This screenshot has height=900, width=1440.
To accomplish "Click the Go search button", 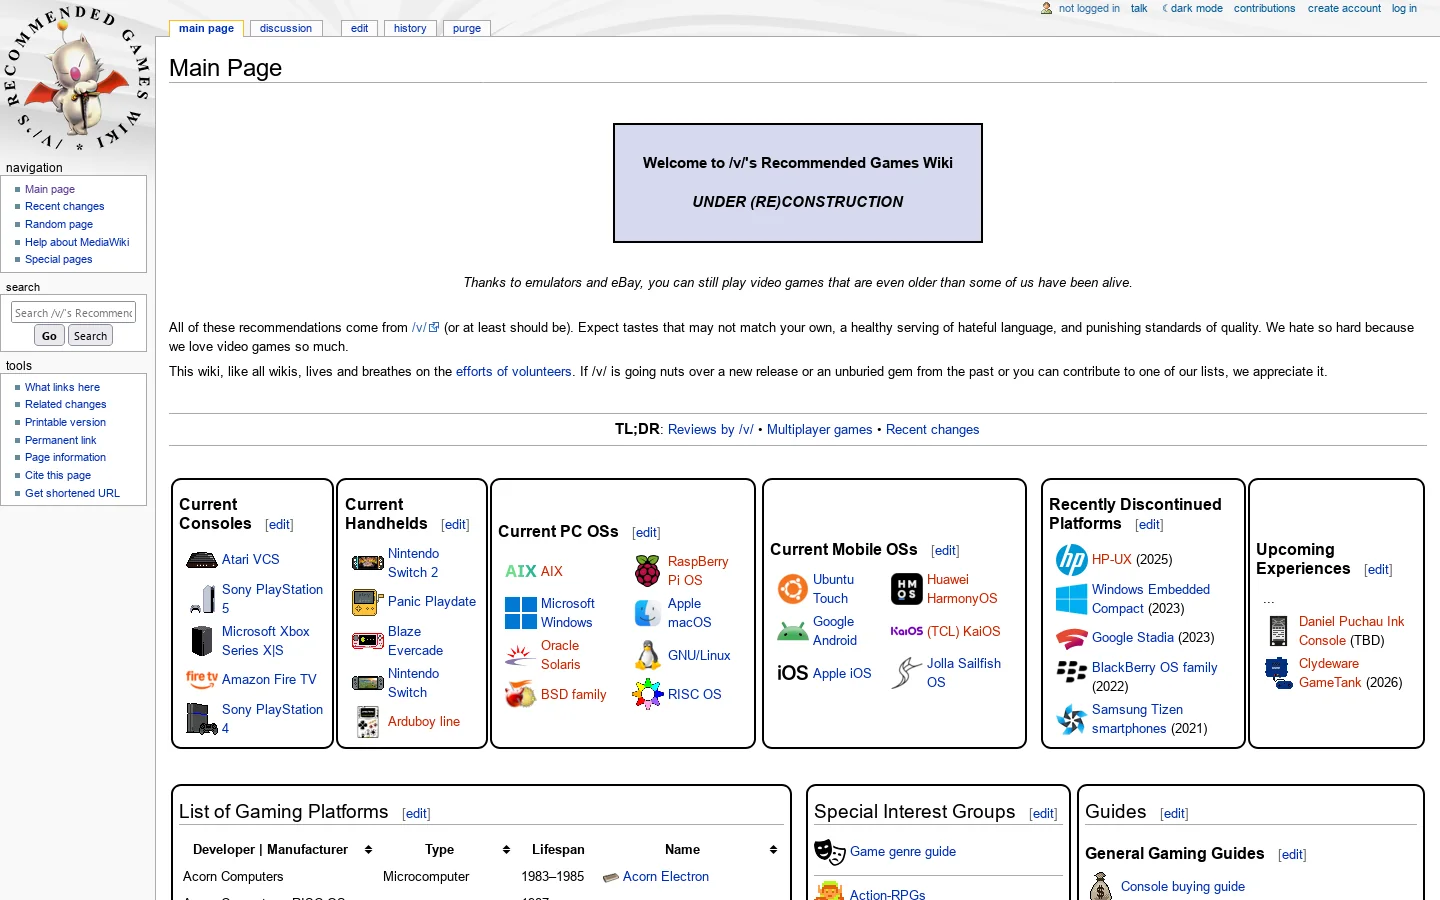I will click(49, 336).
